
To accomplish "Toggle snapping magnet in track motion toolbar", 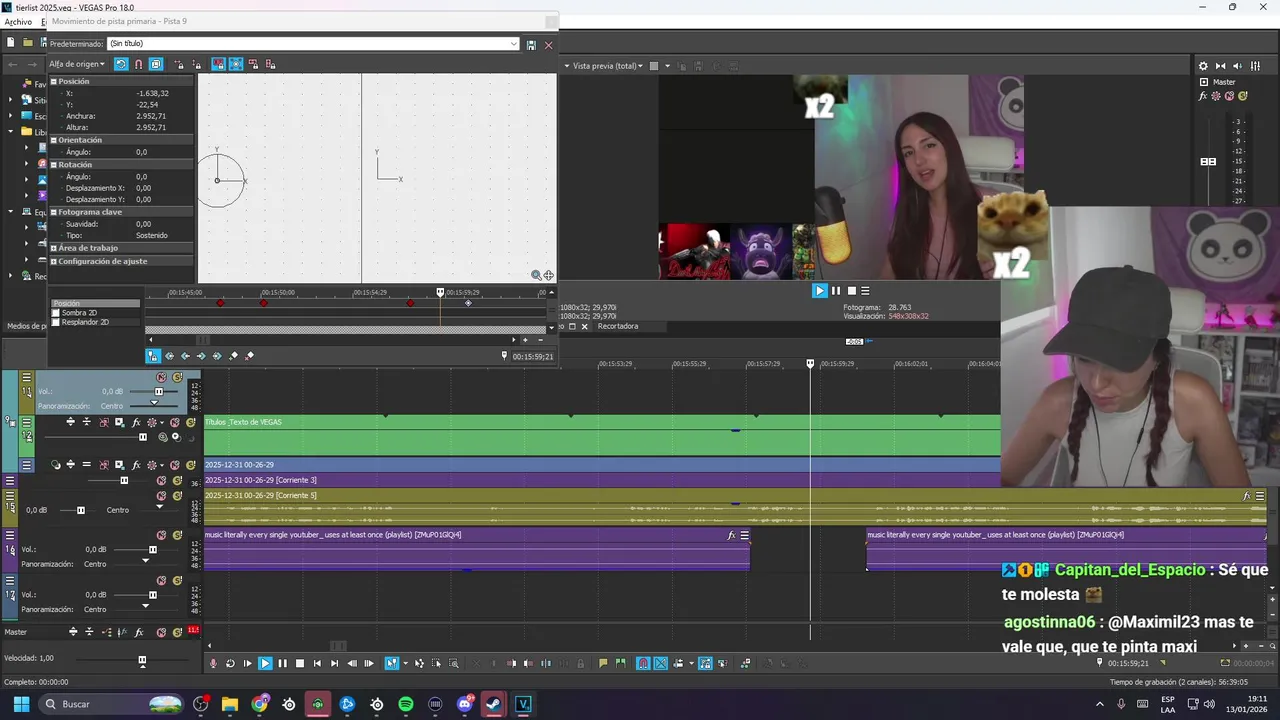I will [138, 64].
